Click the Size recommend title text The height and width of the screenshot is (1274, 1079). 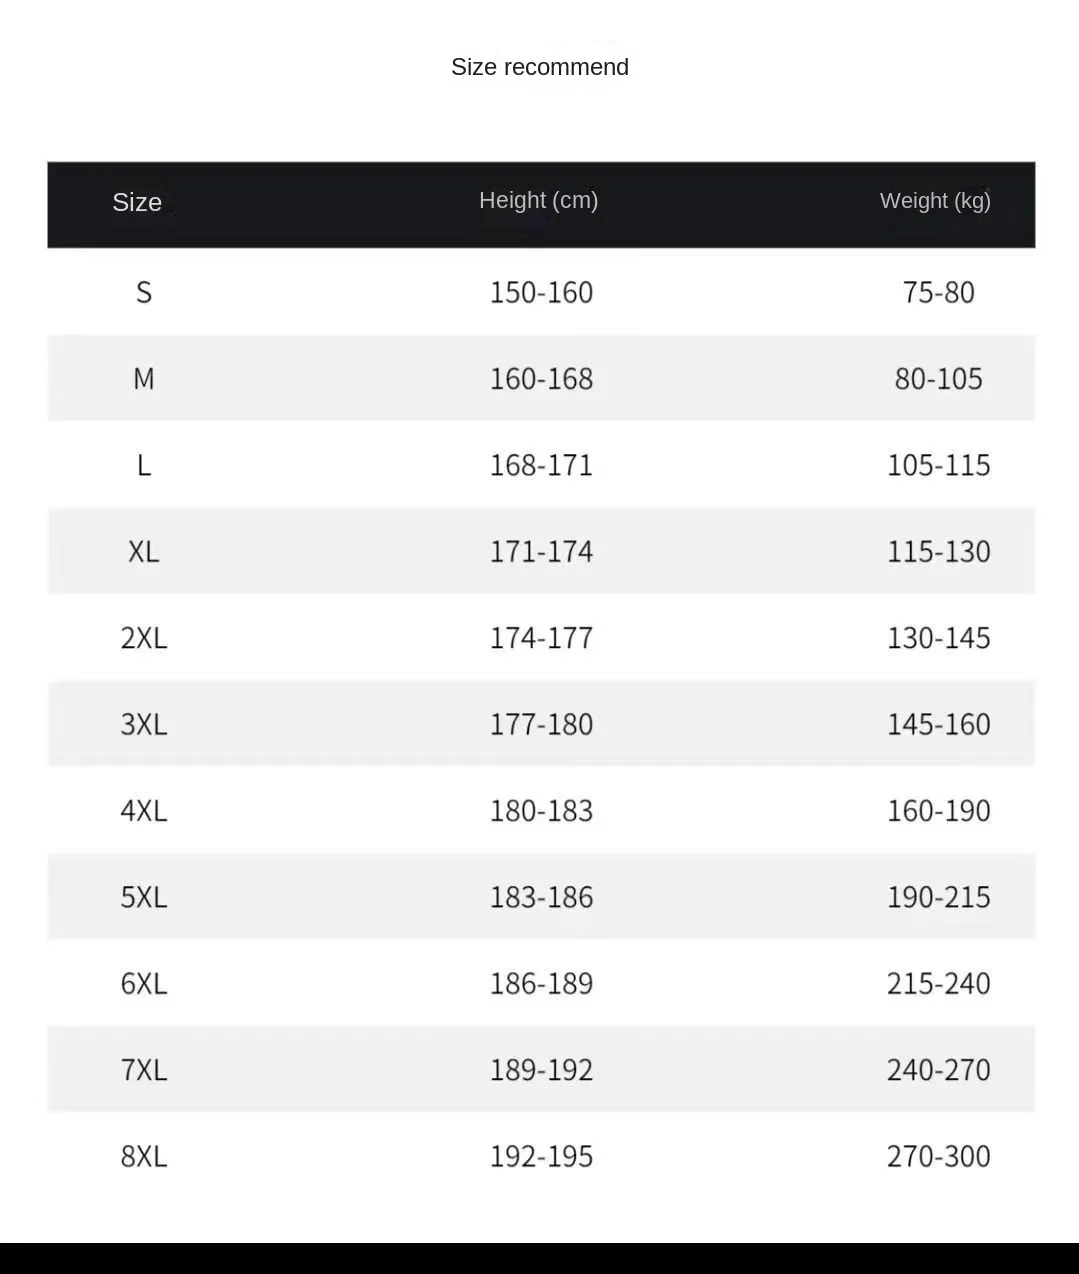(x=540, y=67)
